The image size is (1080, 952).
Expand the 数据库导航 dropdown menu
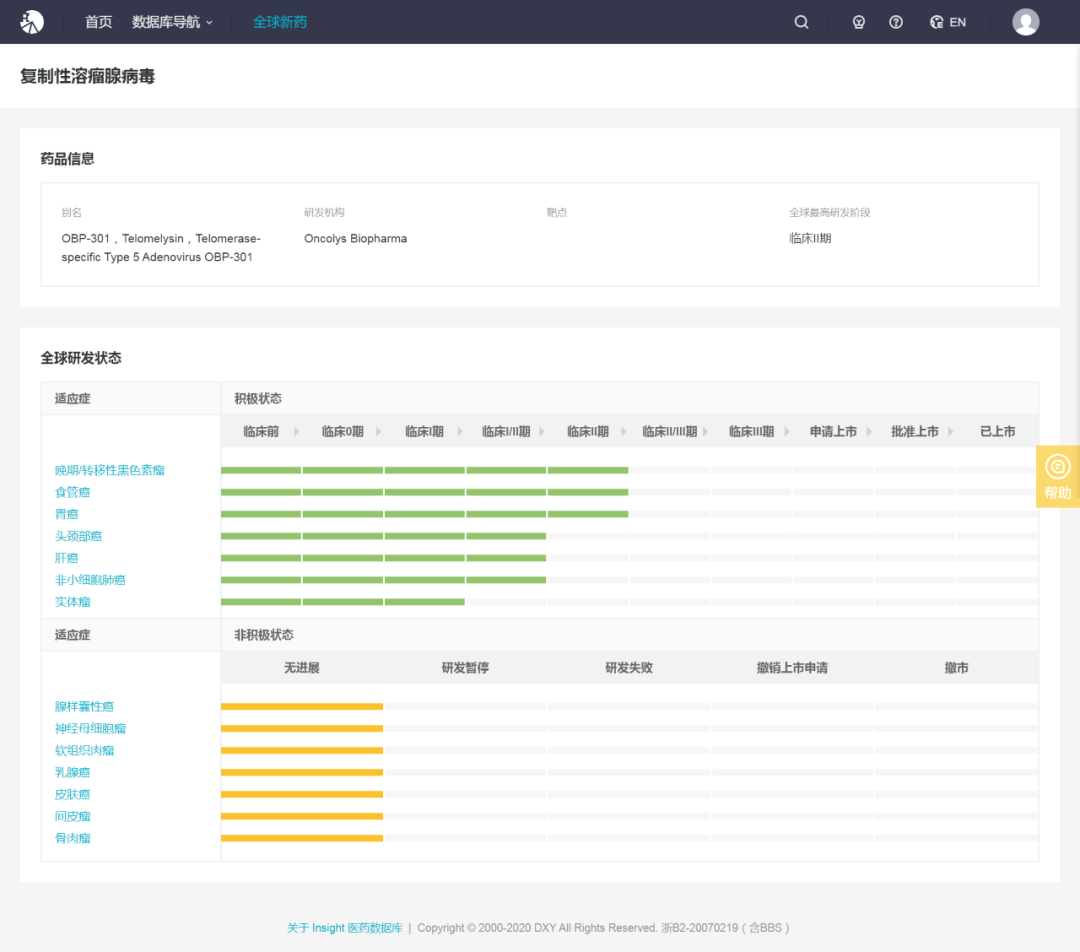click(x=172, y=22)
